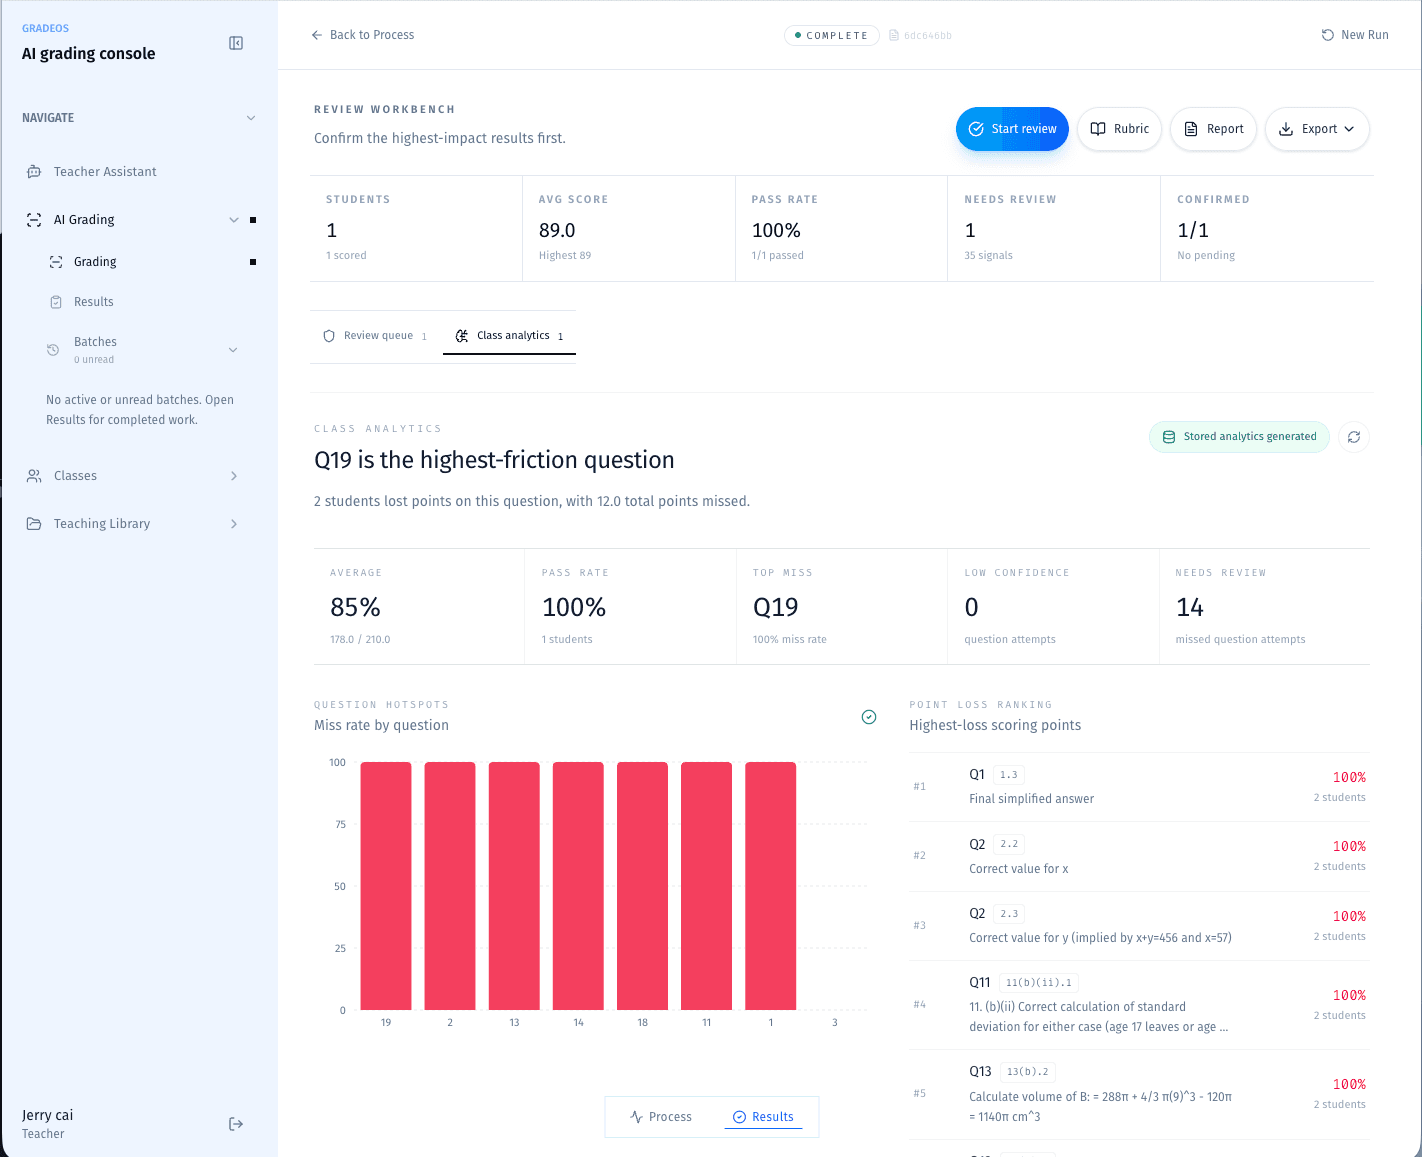This screenshot has height=1157, width=1422.
Task: Click the Teaching Library folder icon
Action: [x=34, y=524]
